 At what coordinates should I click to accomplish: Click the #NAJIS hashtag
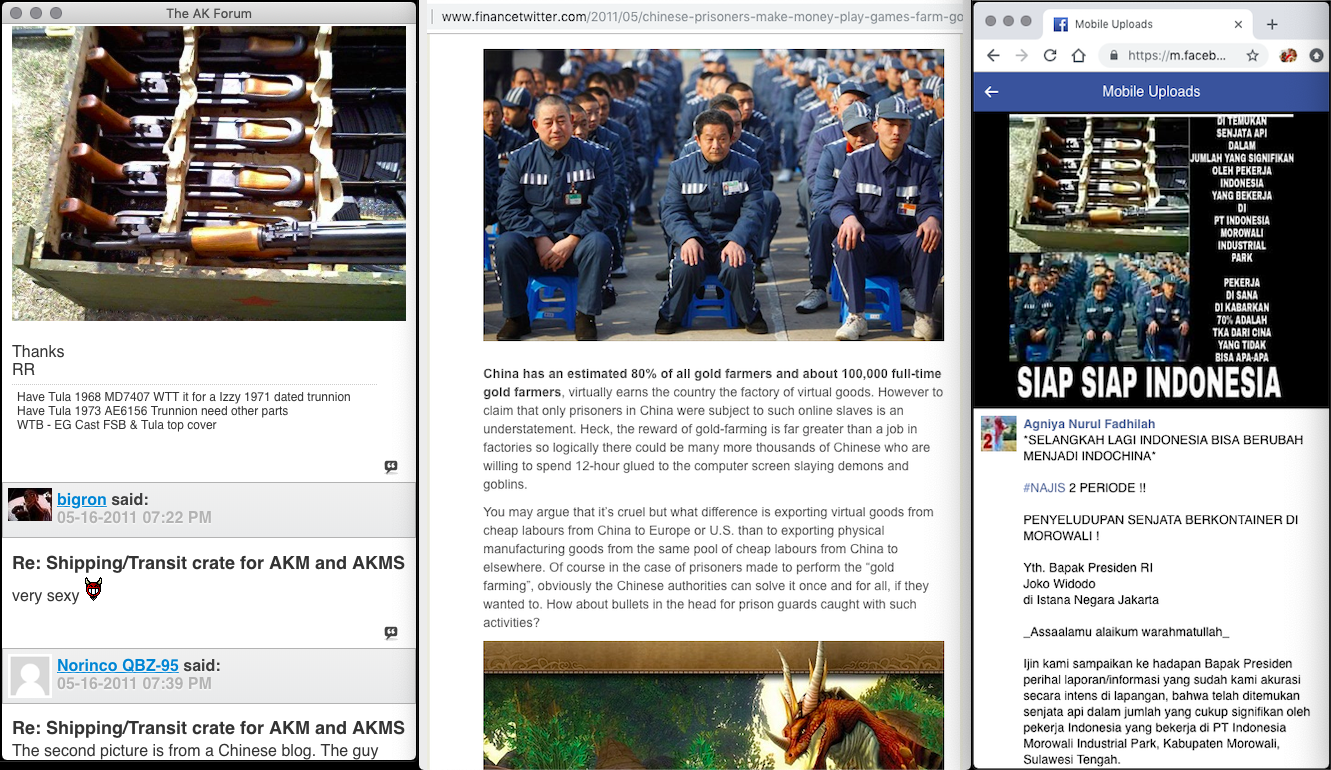pyautogui.click(x=1042, y=488)
